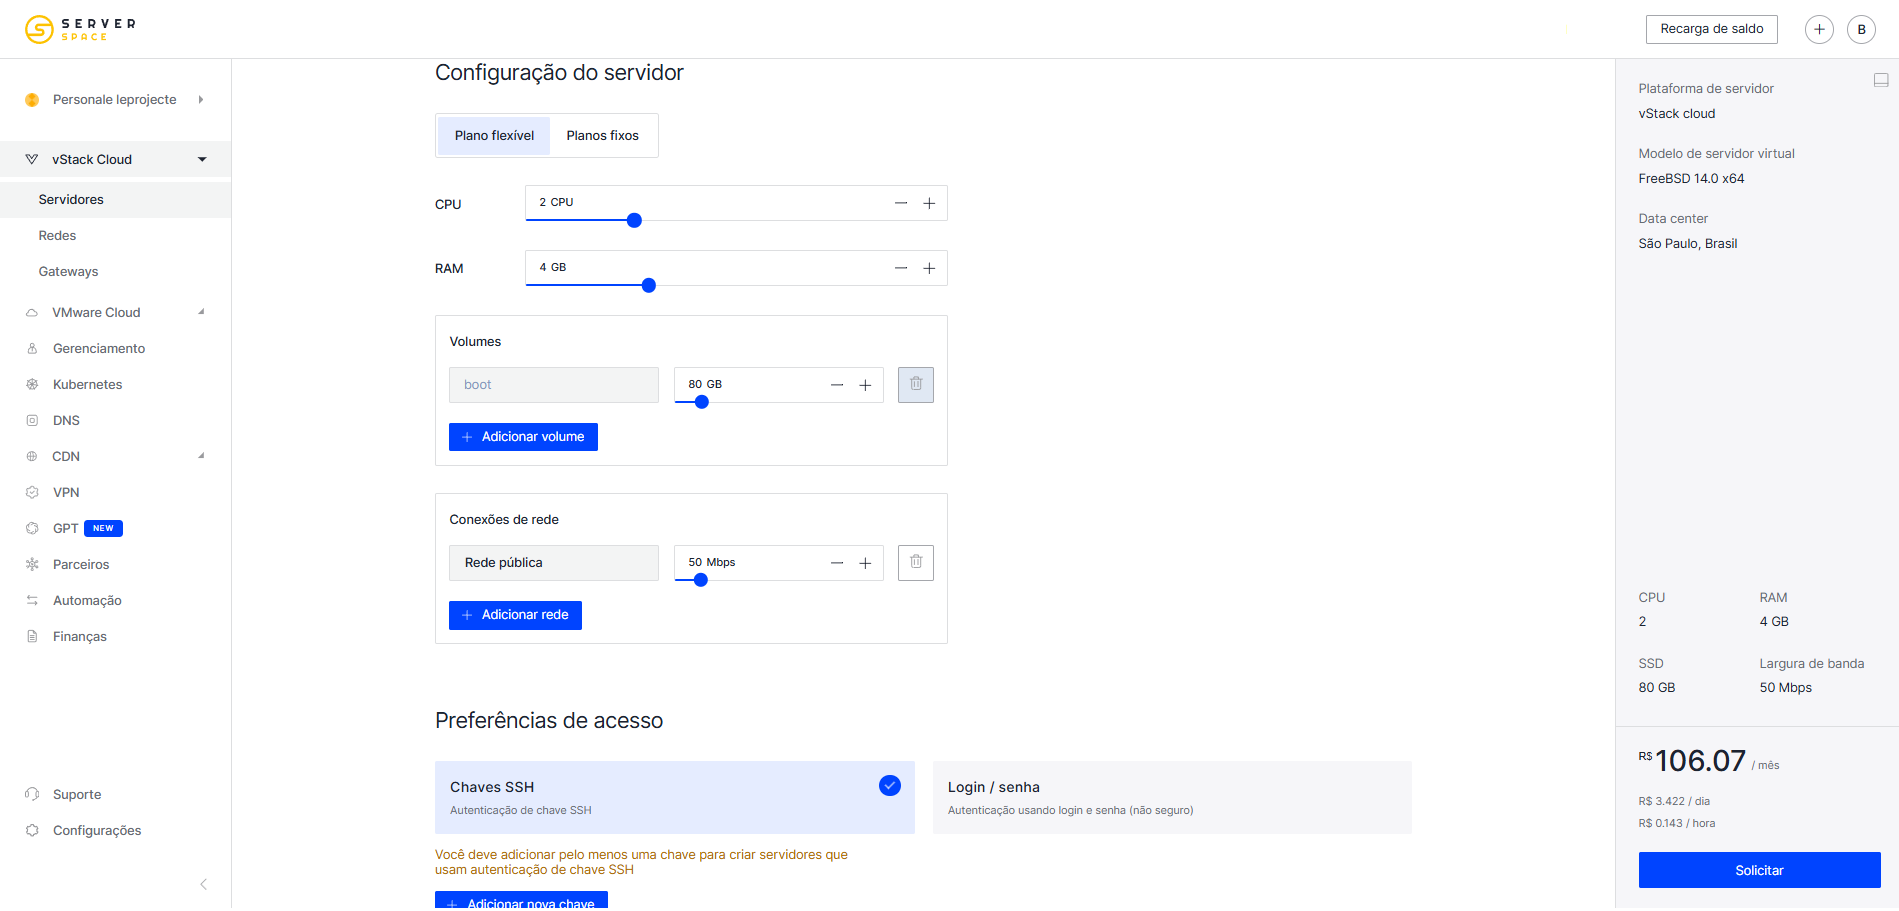Click the NEW badge next to GPT
Screen dimensions: 1899x911
click(103, 528)
